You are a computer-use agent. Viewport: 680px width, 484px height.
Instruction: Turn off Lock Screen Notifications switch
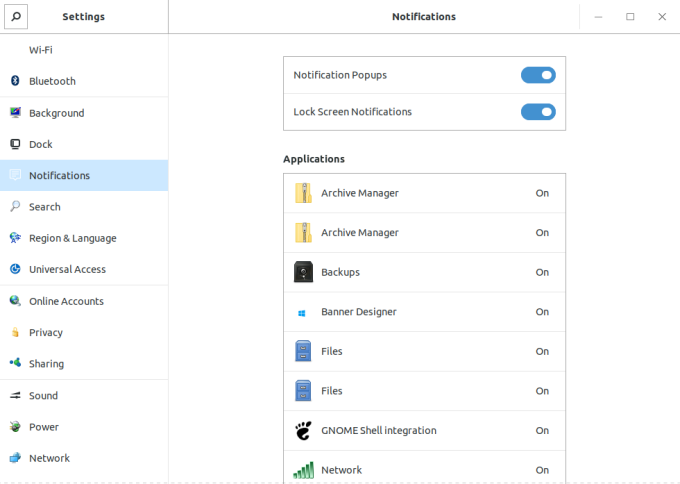pos(538,112)
